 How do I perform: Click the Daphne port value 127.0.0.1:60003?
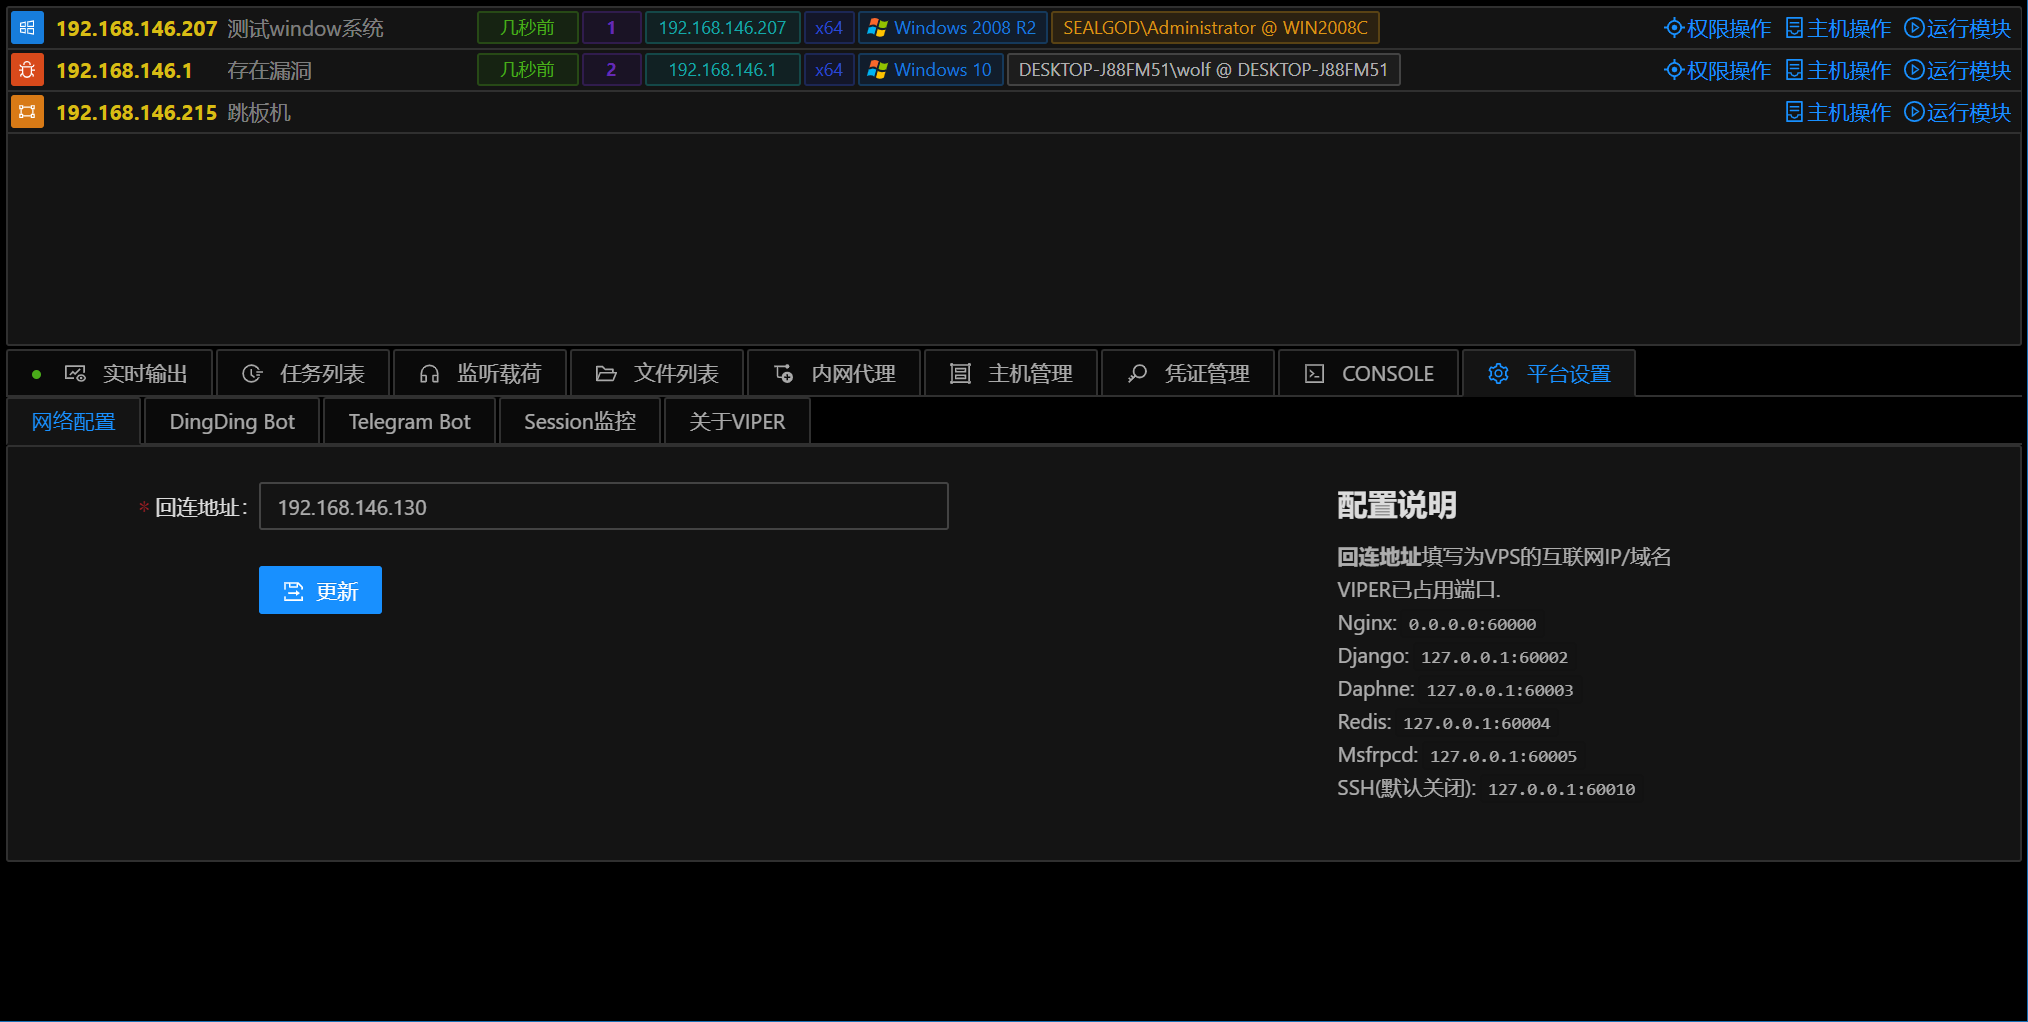(1500, 691)
